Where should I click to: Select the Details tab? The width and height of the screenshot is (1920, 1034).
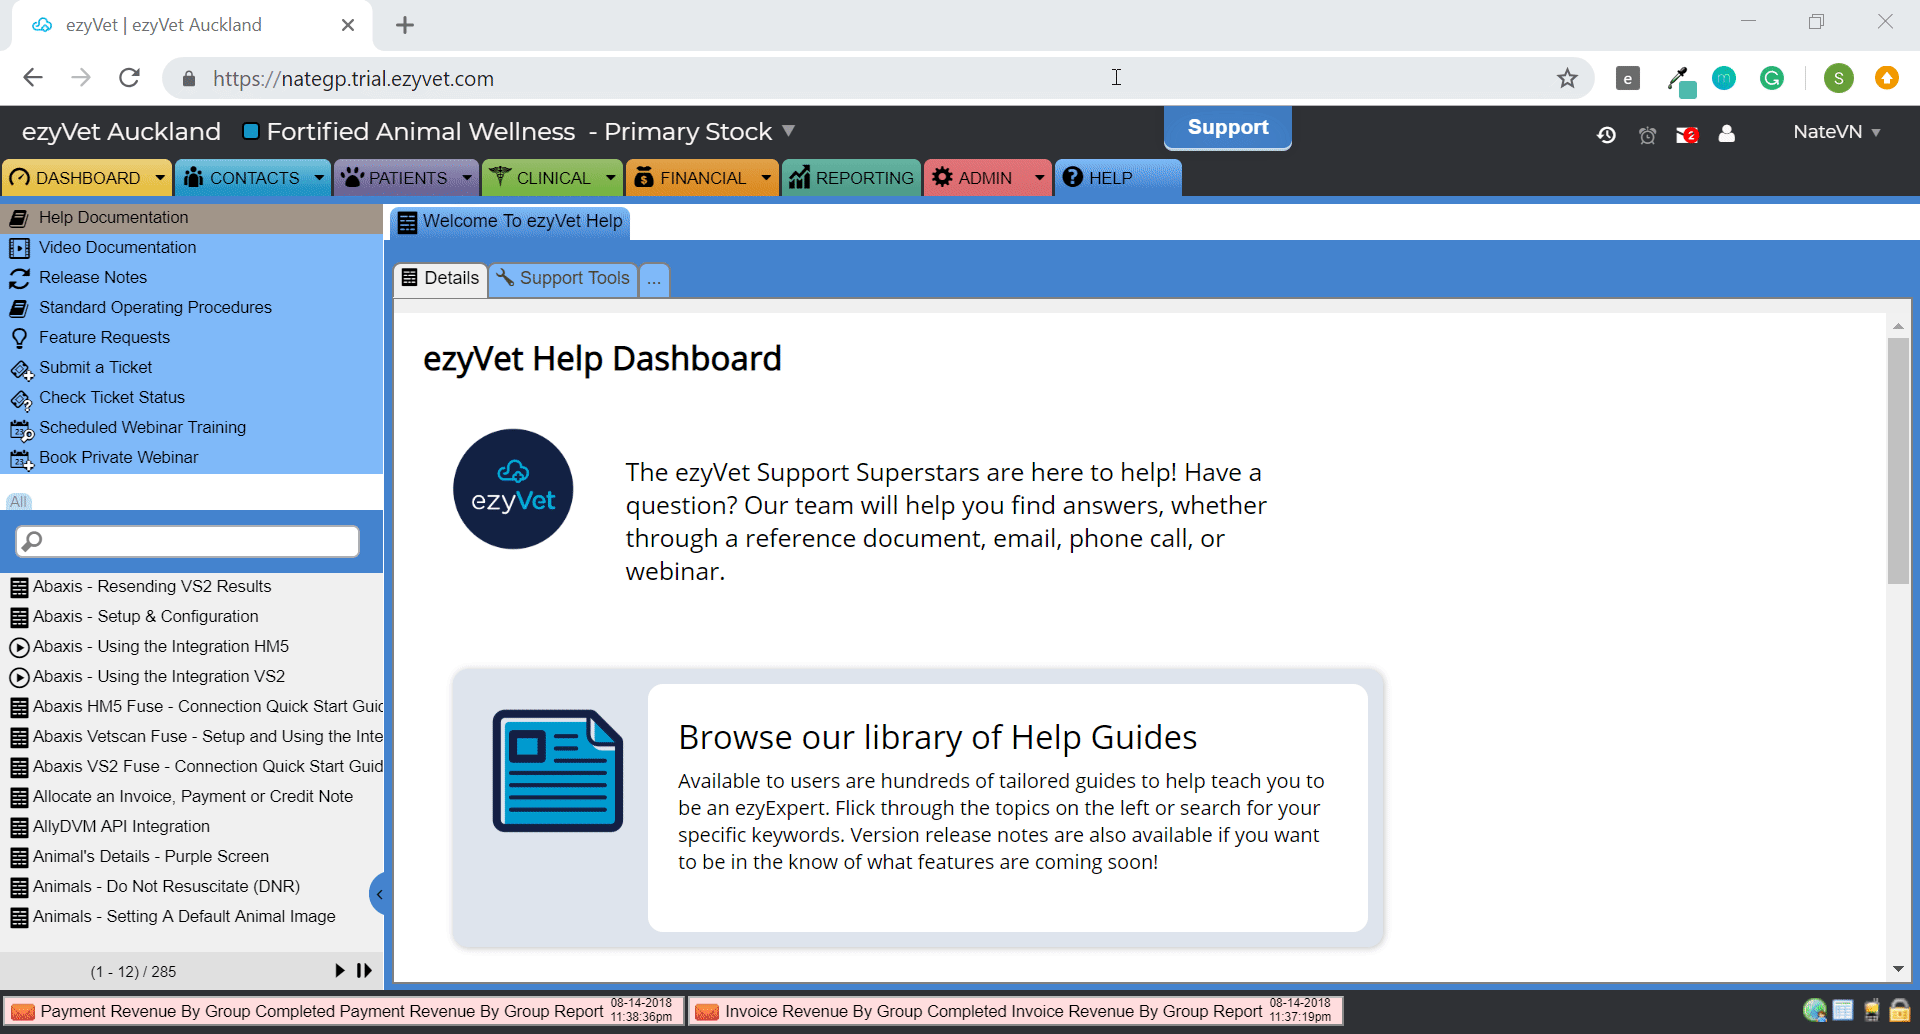[x=440, y=278]
